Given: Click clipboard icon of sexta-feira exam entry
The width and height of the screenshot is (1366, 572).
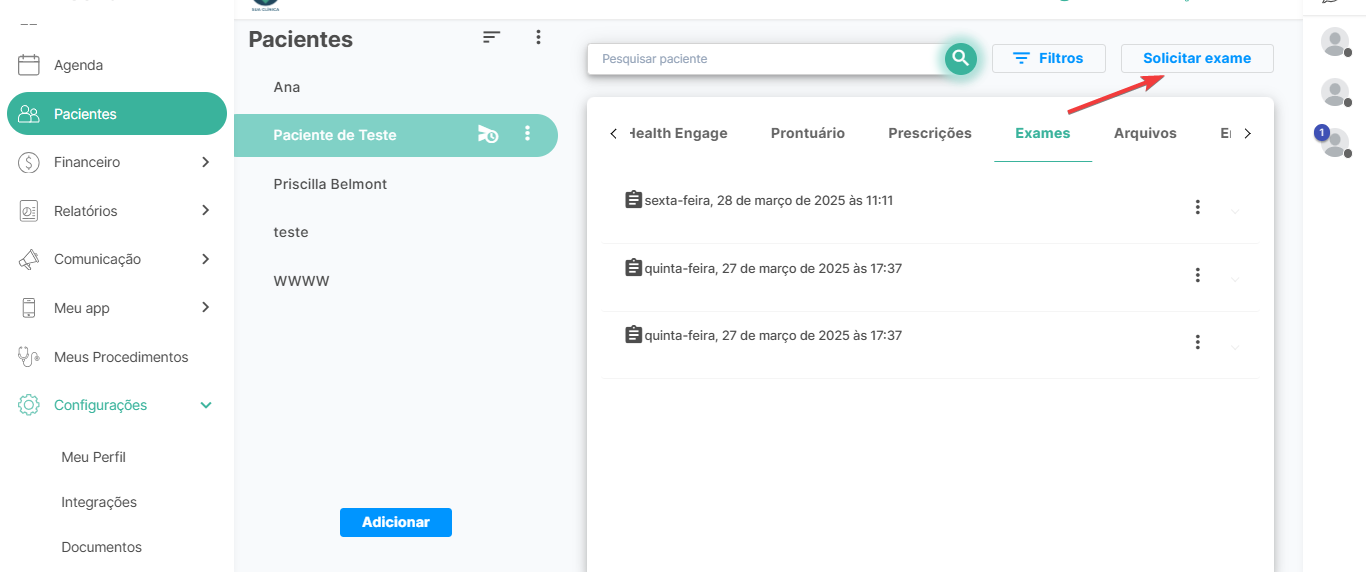Looking at the screenshot, I should (x=633, y=200).
